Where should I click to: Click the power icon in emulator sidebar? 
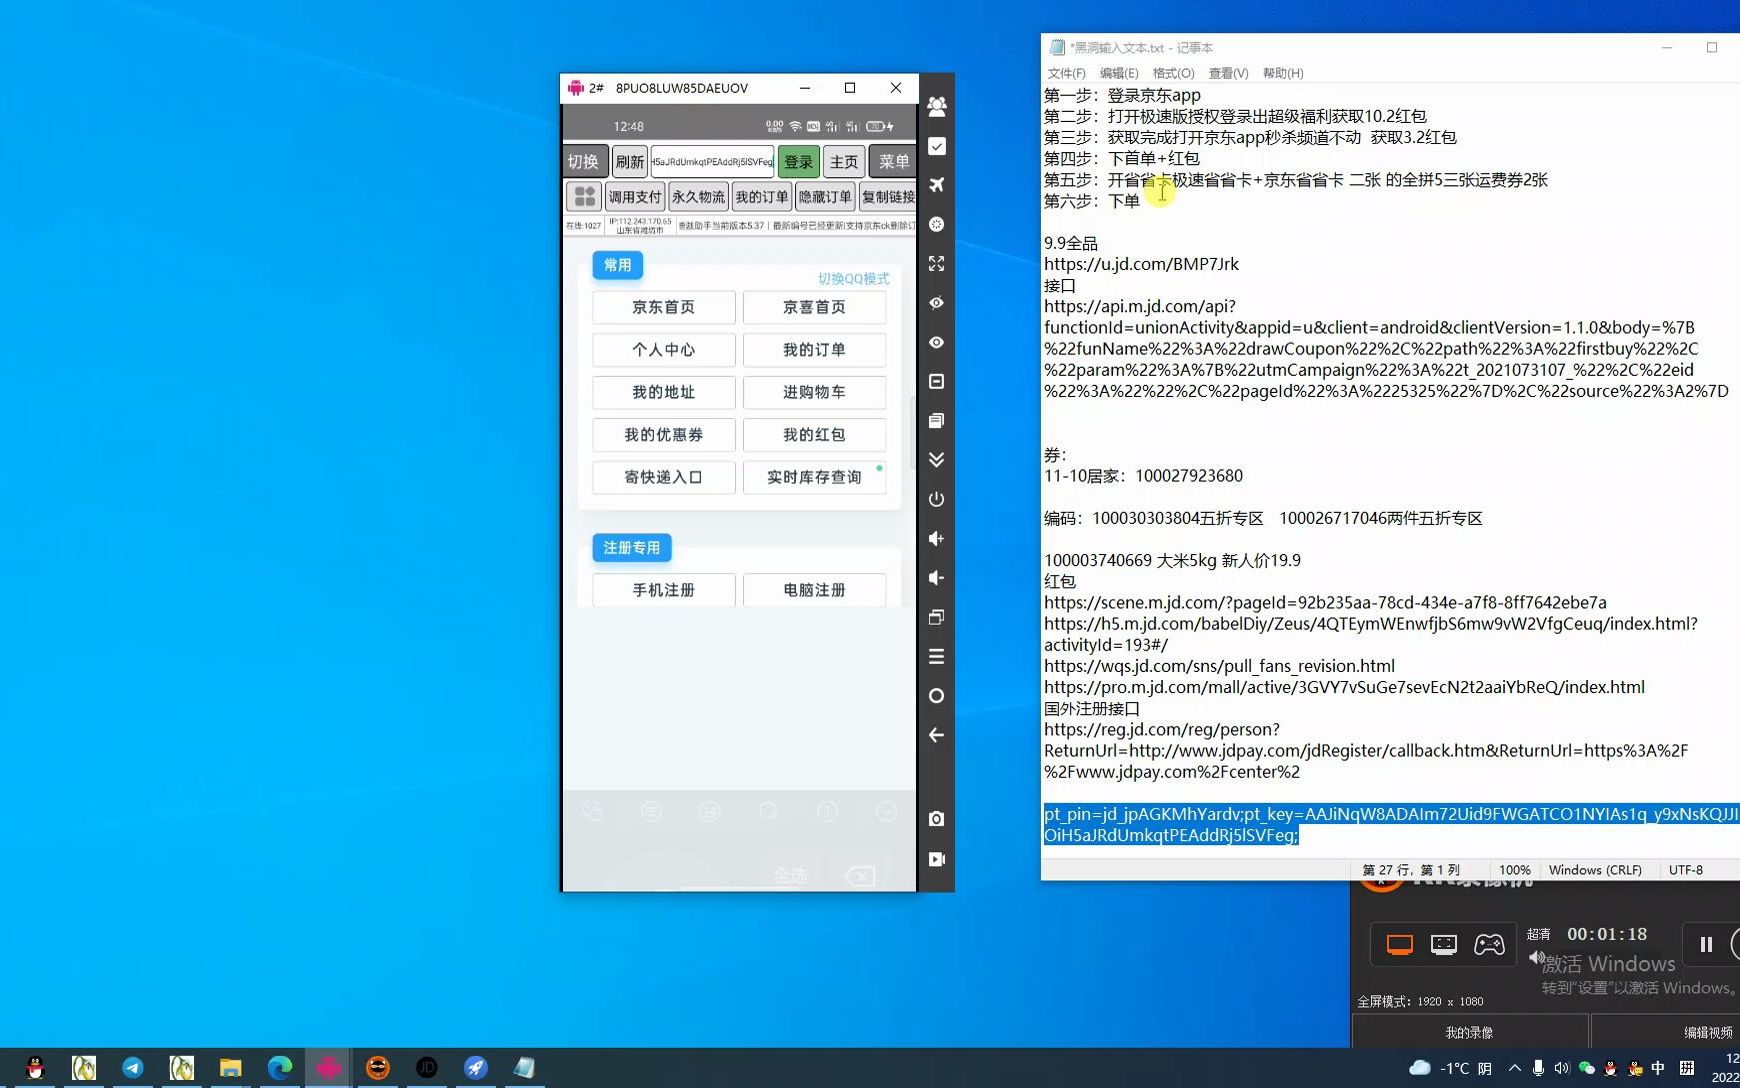tap(936, 499)
